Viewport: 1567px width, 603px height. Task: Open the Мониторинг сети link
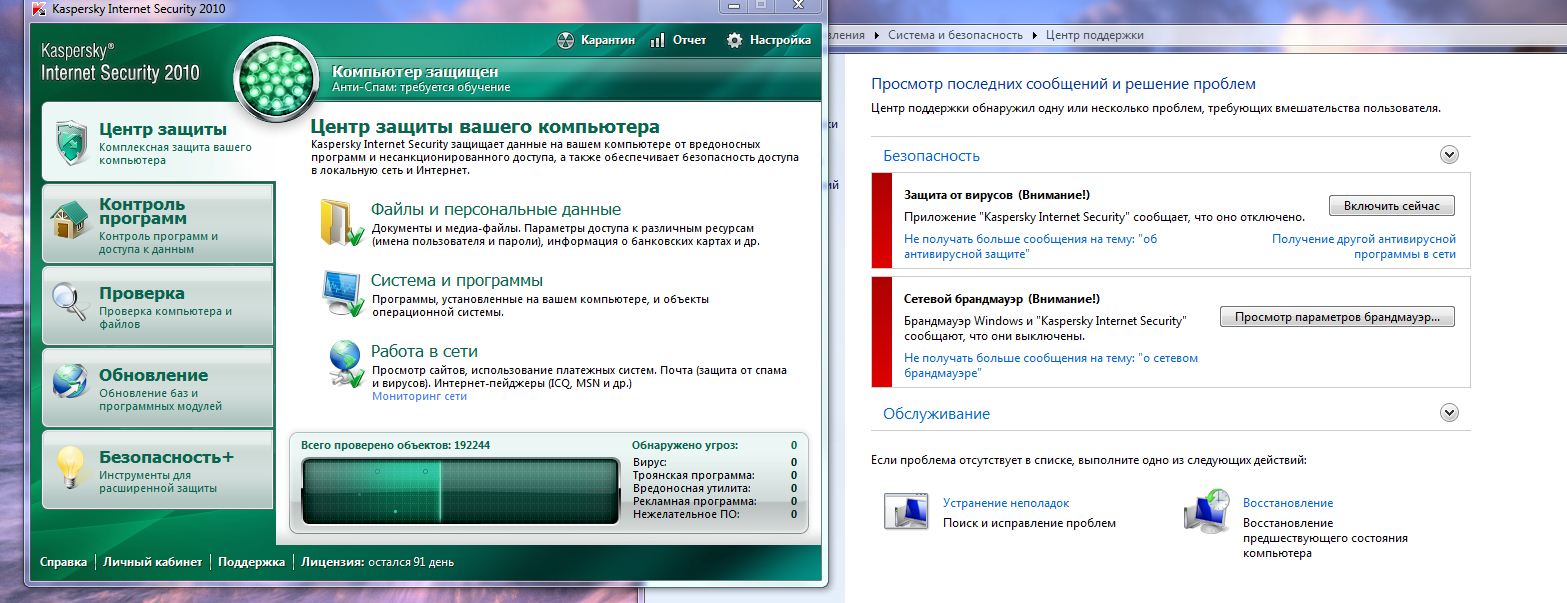tap(419, 396)
